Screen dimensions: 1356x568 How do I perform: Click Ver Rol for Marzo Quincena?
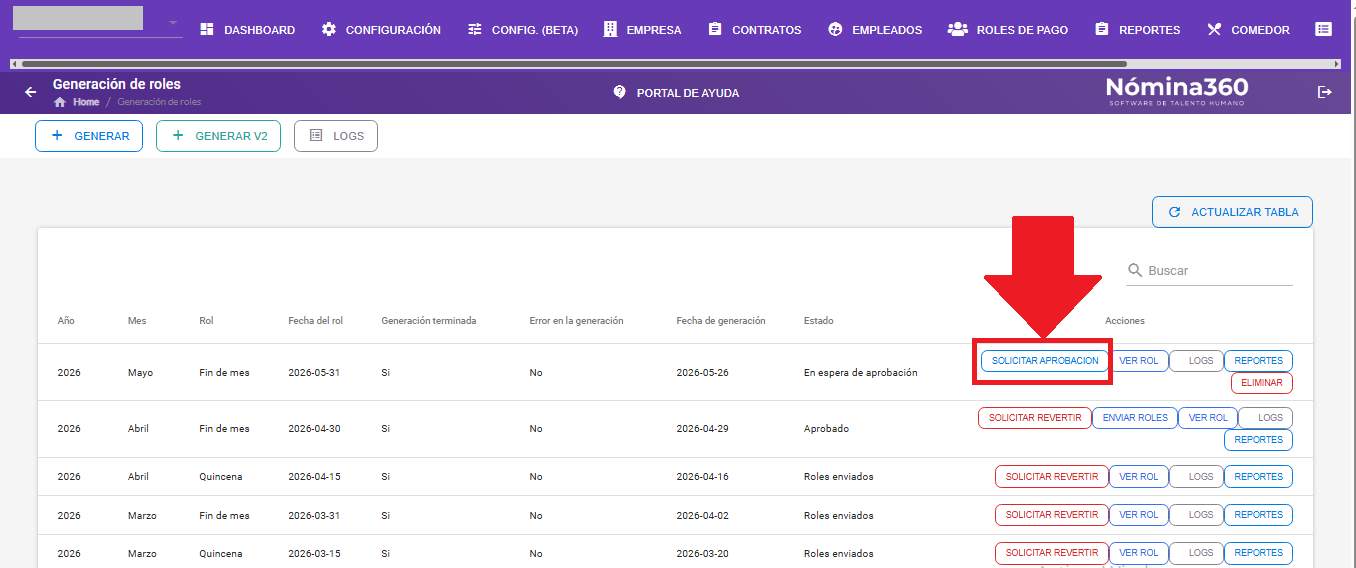1138,553
